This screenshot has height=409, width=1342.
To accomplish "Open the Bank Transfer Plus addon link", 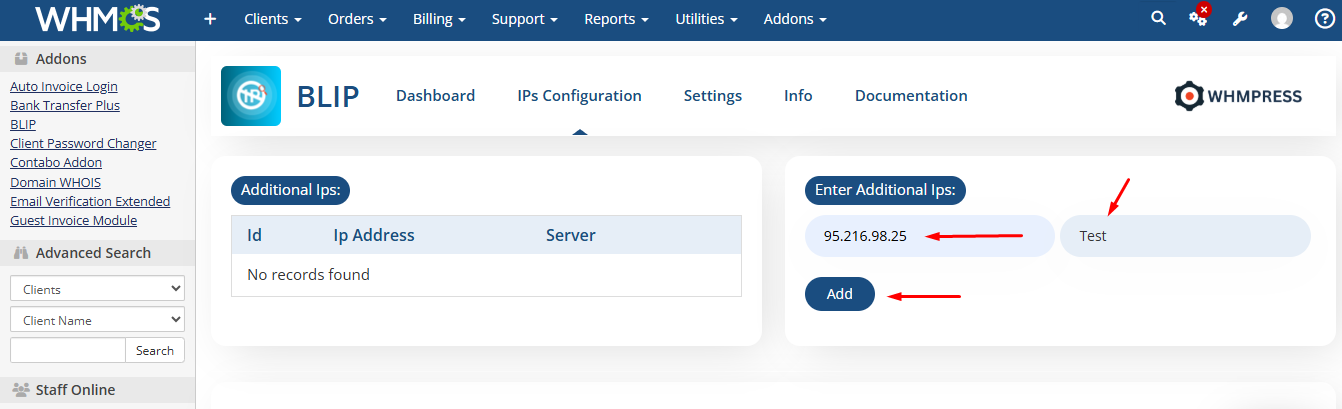I will [65, 105].
